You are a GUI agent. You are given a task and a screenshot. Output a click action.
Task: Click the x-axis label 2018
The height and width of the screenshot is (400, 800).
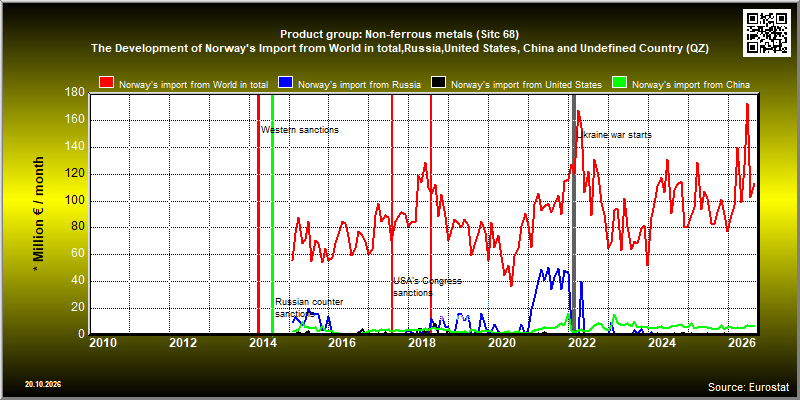tap(421, 343)
